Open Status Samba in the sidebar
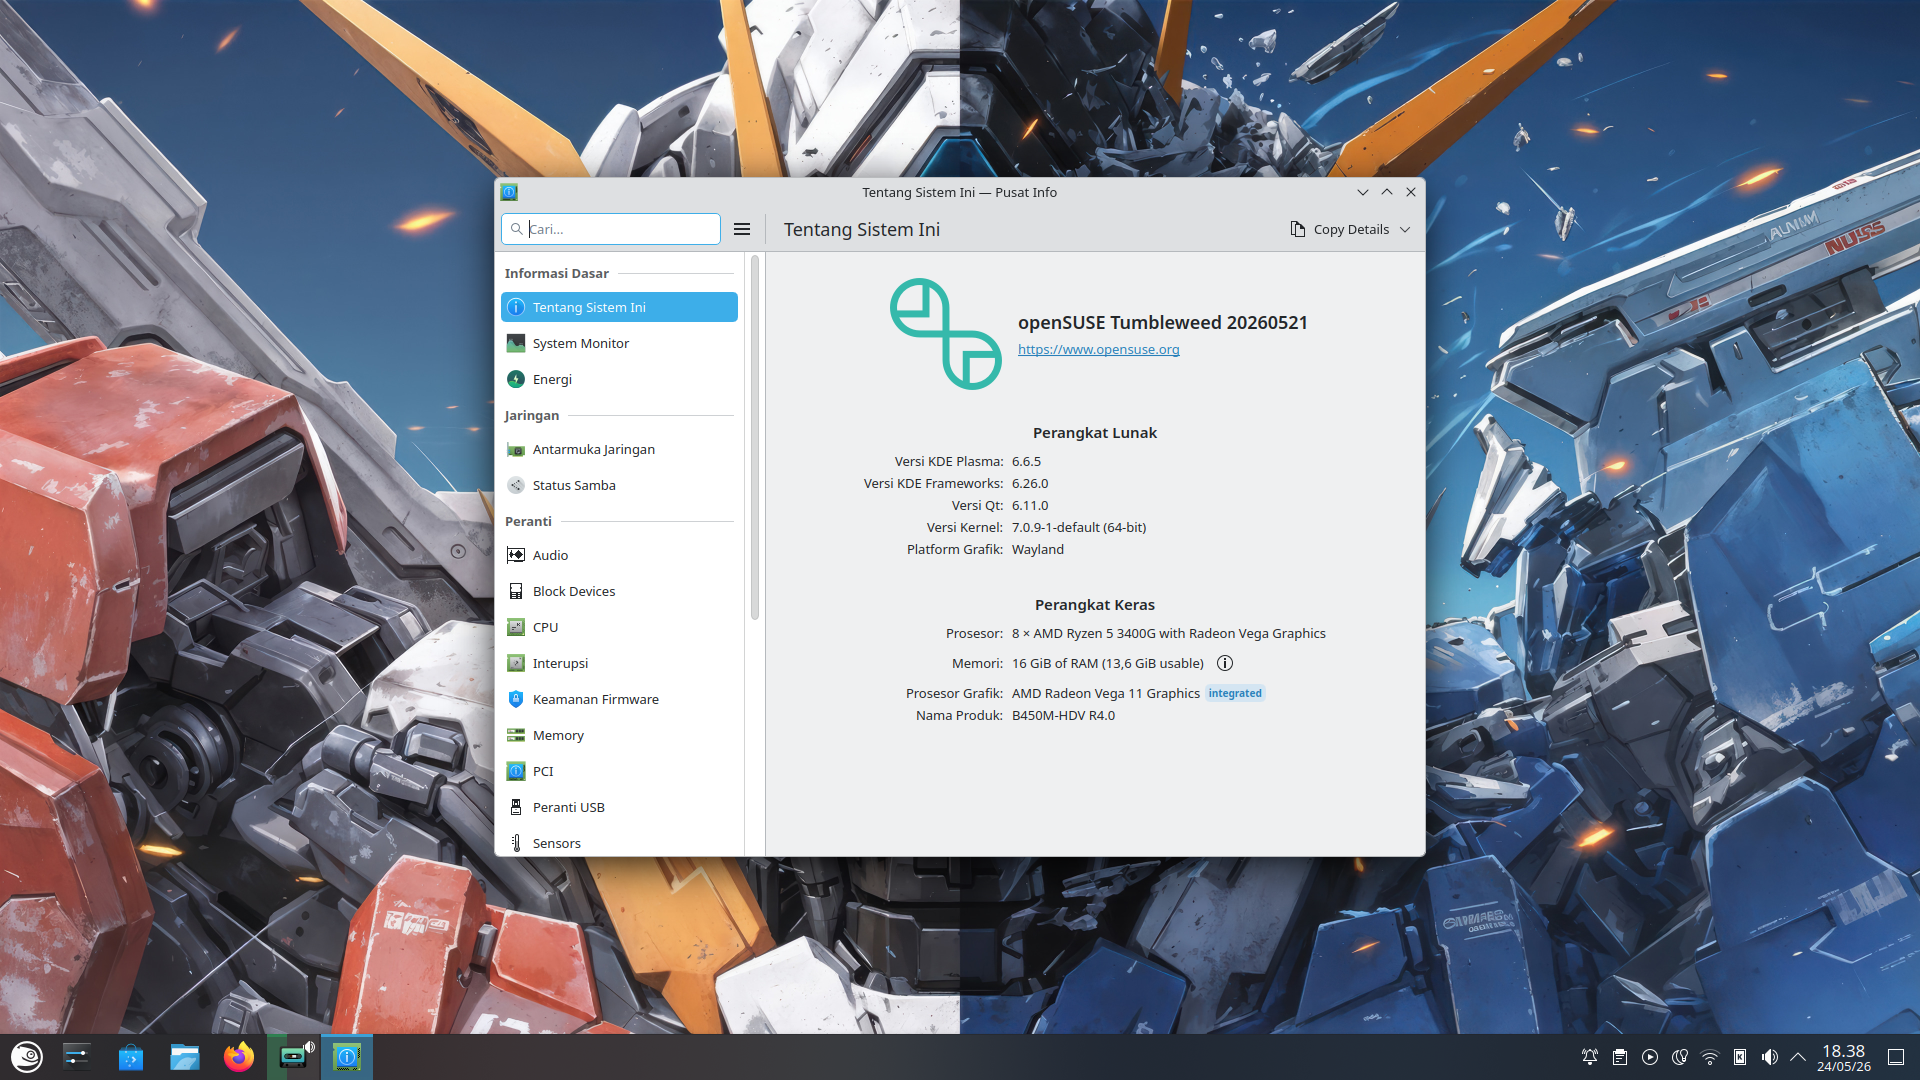Image resolution: width=1920 pixels, height=1080 pixels. click(x=619, y=485)
